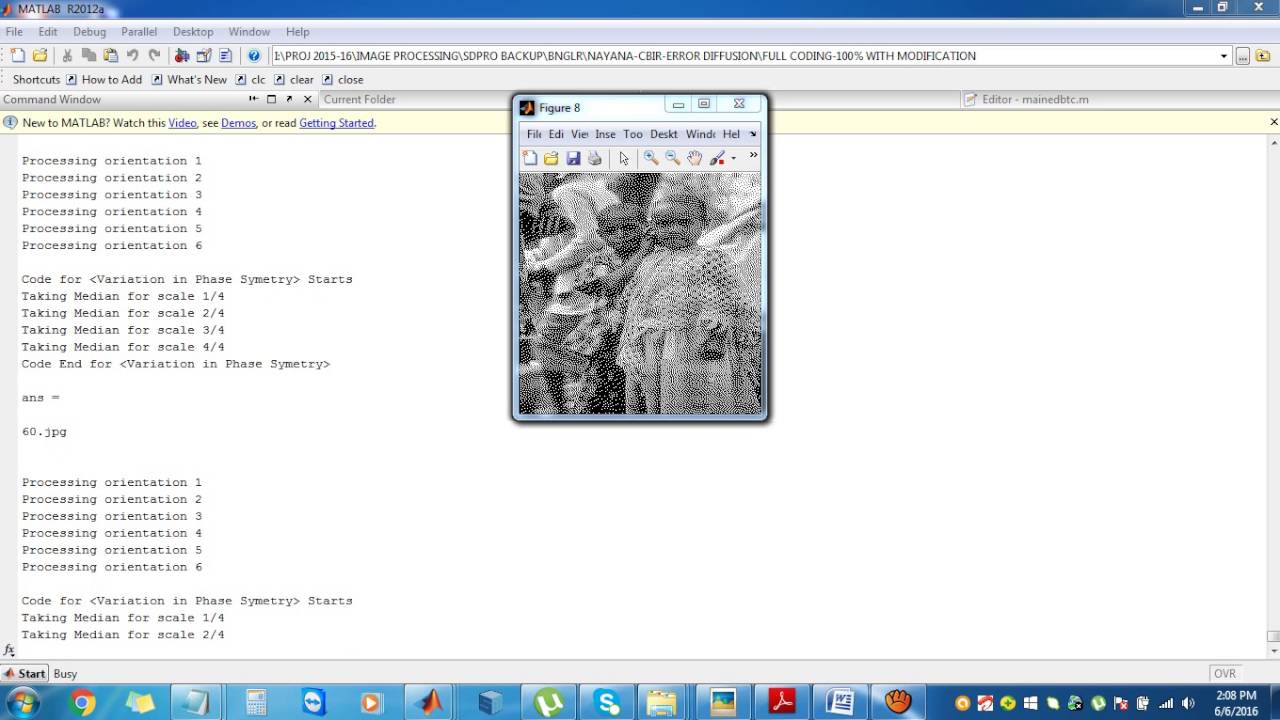Open the Simulink icon in MATLAB toolbar
Screen dimensions: 1280x720
pos(182,56)
